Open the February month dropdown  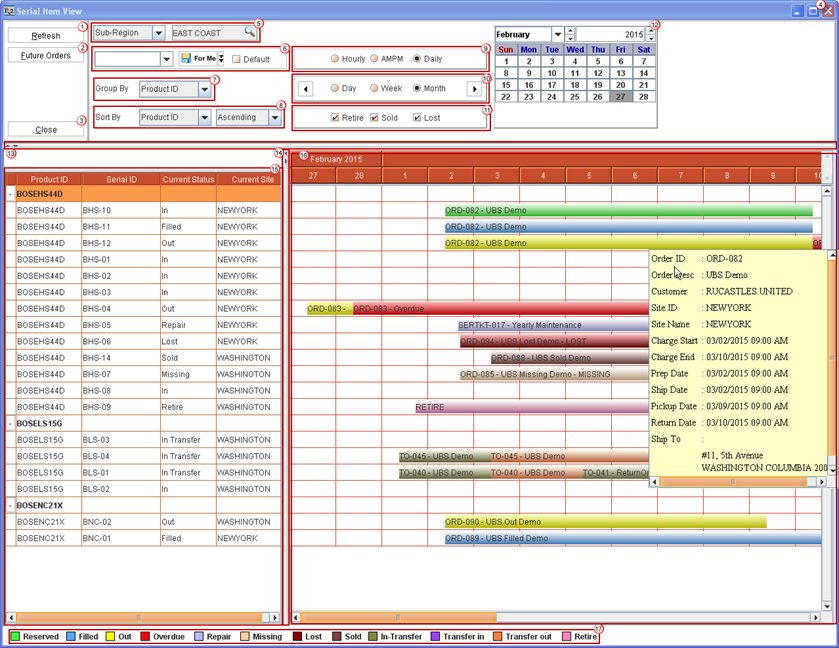[558, 34]
